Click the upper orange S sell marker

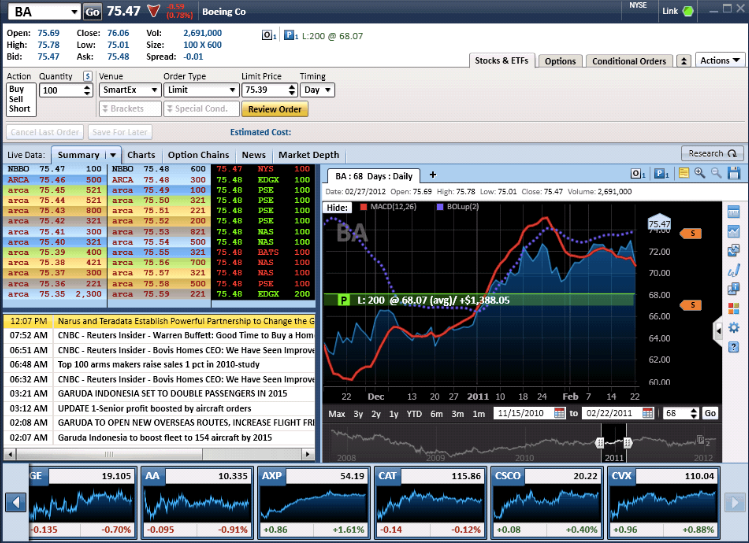691,234
